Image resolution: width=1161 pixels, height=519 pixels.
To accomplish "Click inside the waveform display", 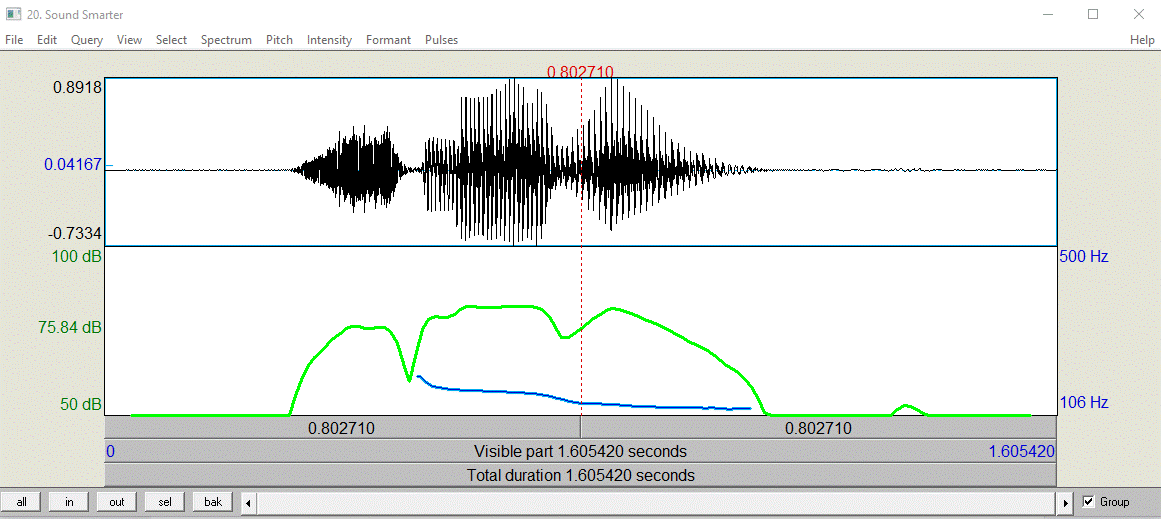I will click(580, 161).
